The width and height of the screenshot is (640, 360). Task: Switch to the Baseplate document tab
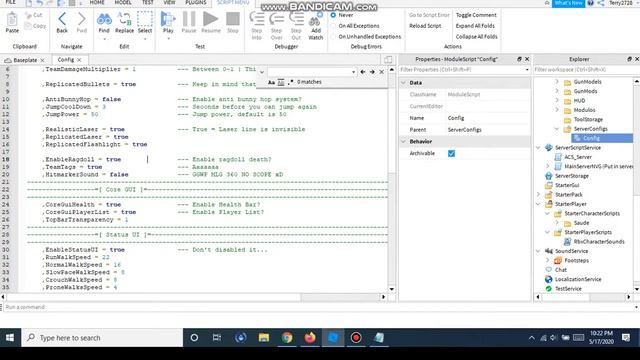pyautogui.click(x=25, y=60)
